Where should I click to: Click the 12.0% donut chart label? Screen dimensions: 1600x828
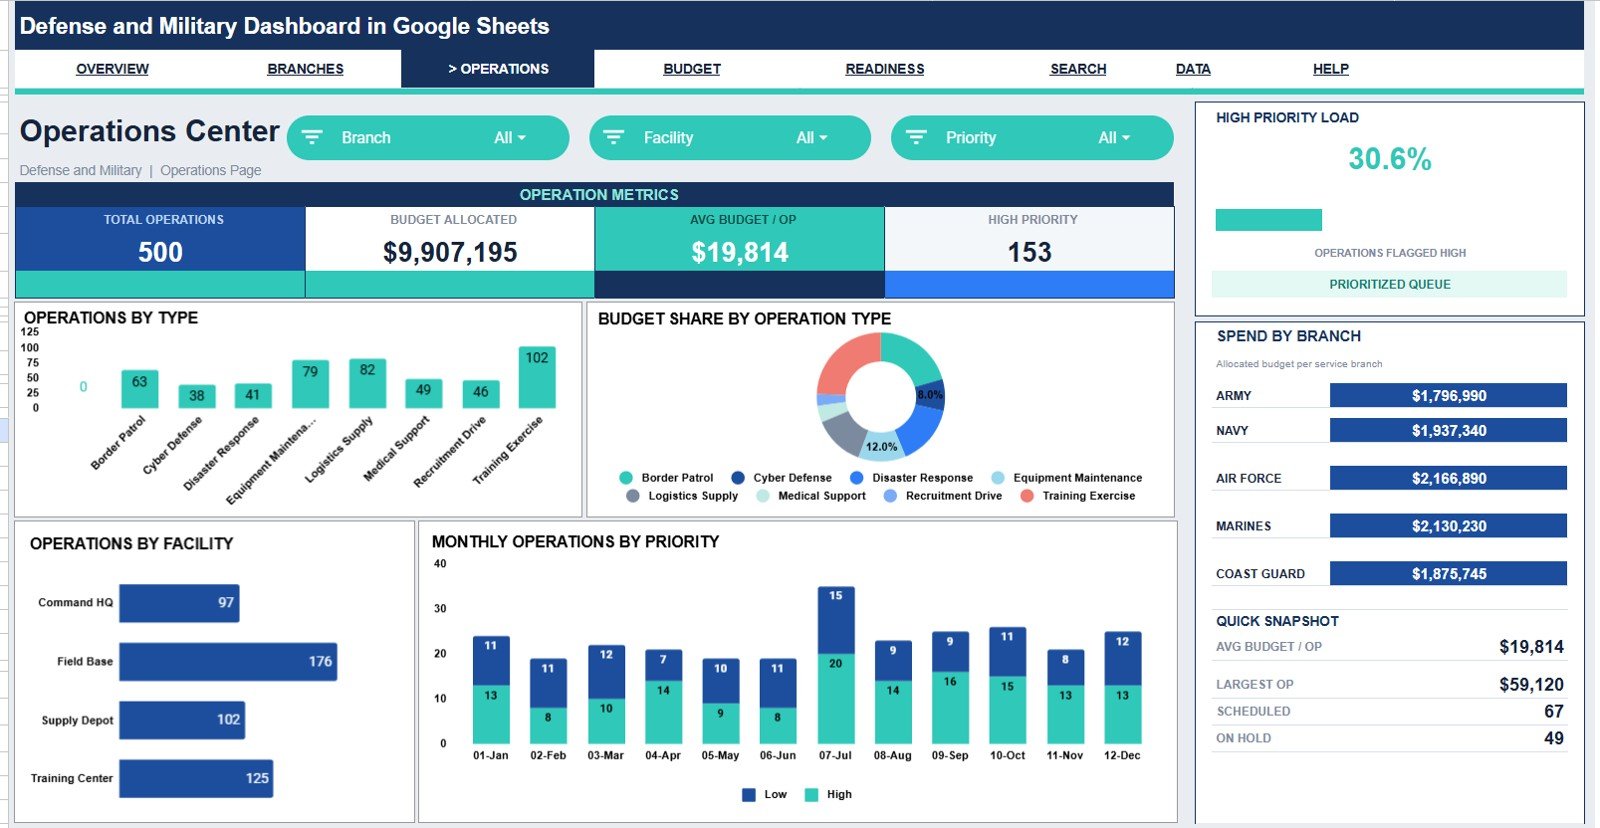[882, 447]
